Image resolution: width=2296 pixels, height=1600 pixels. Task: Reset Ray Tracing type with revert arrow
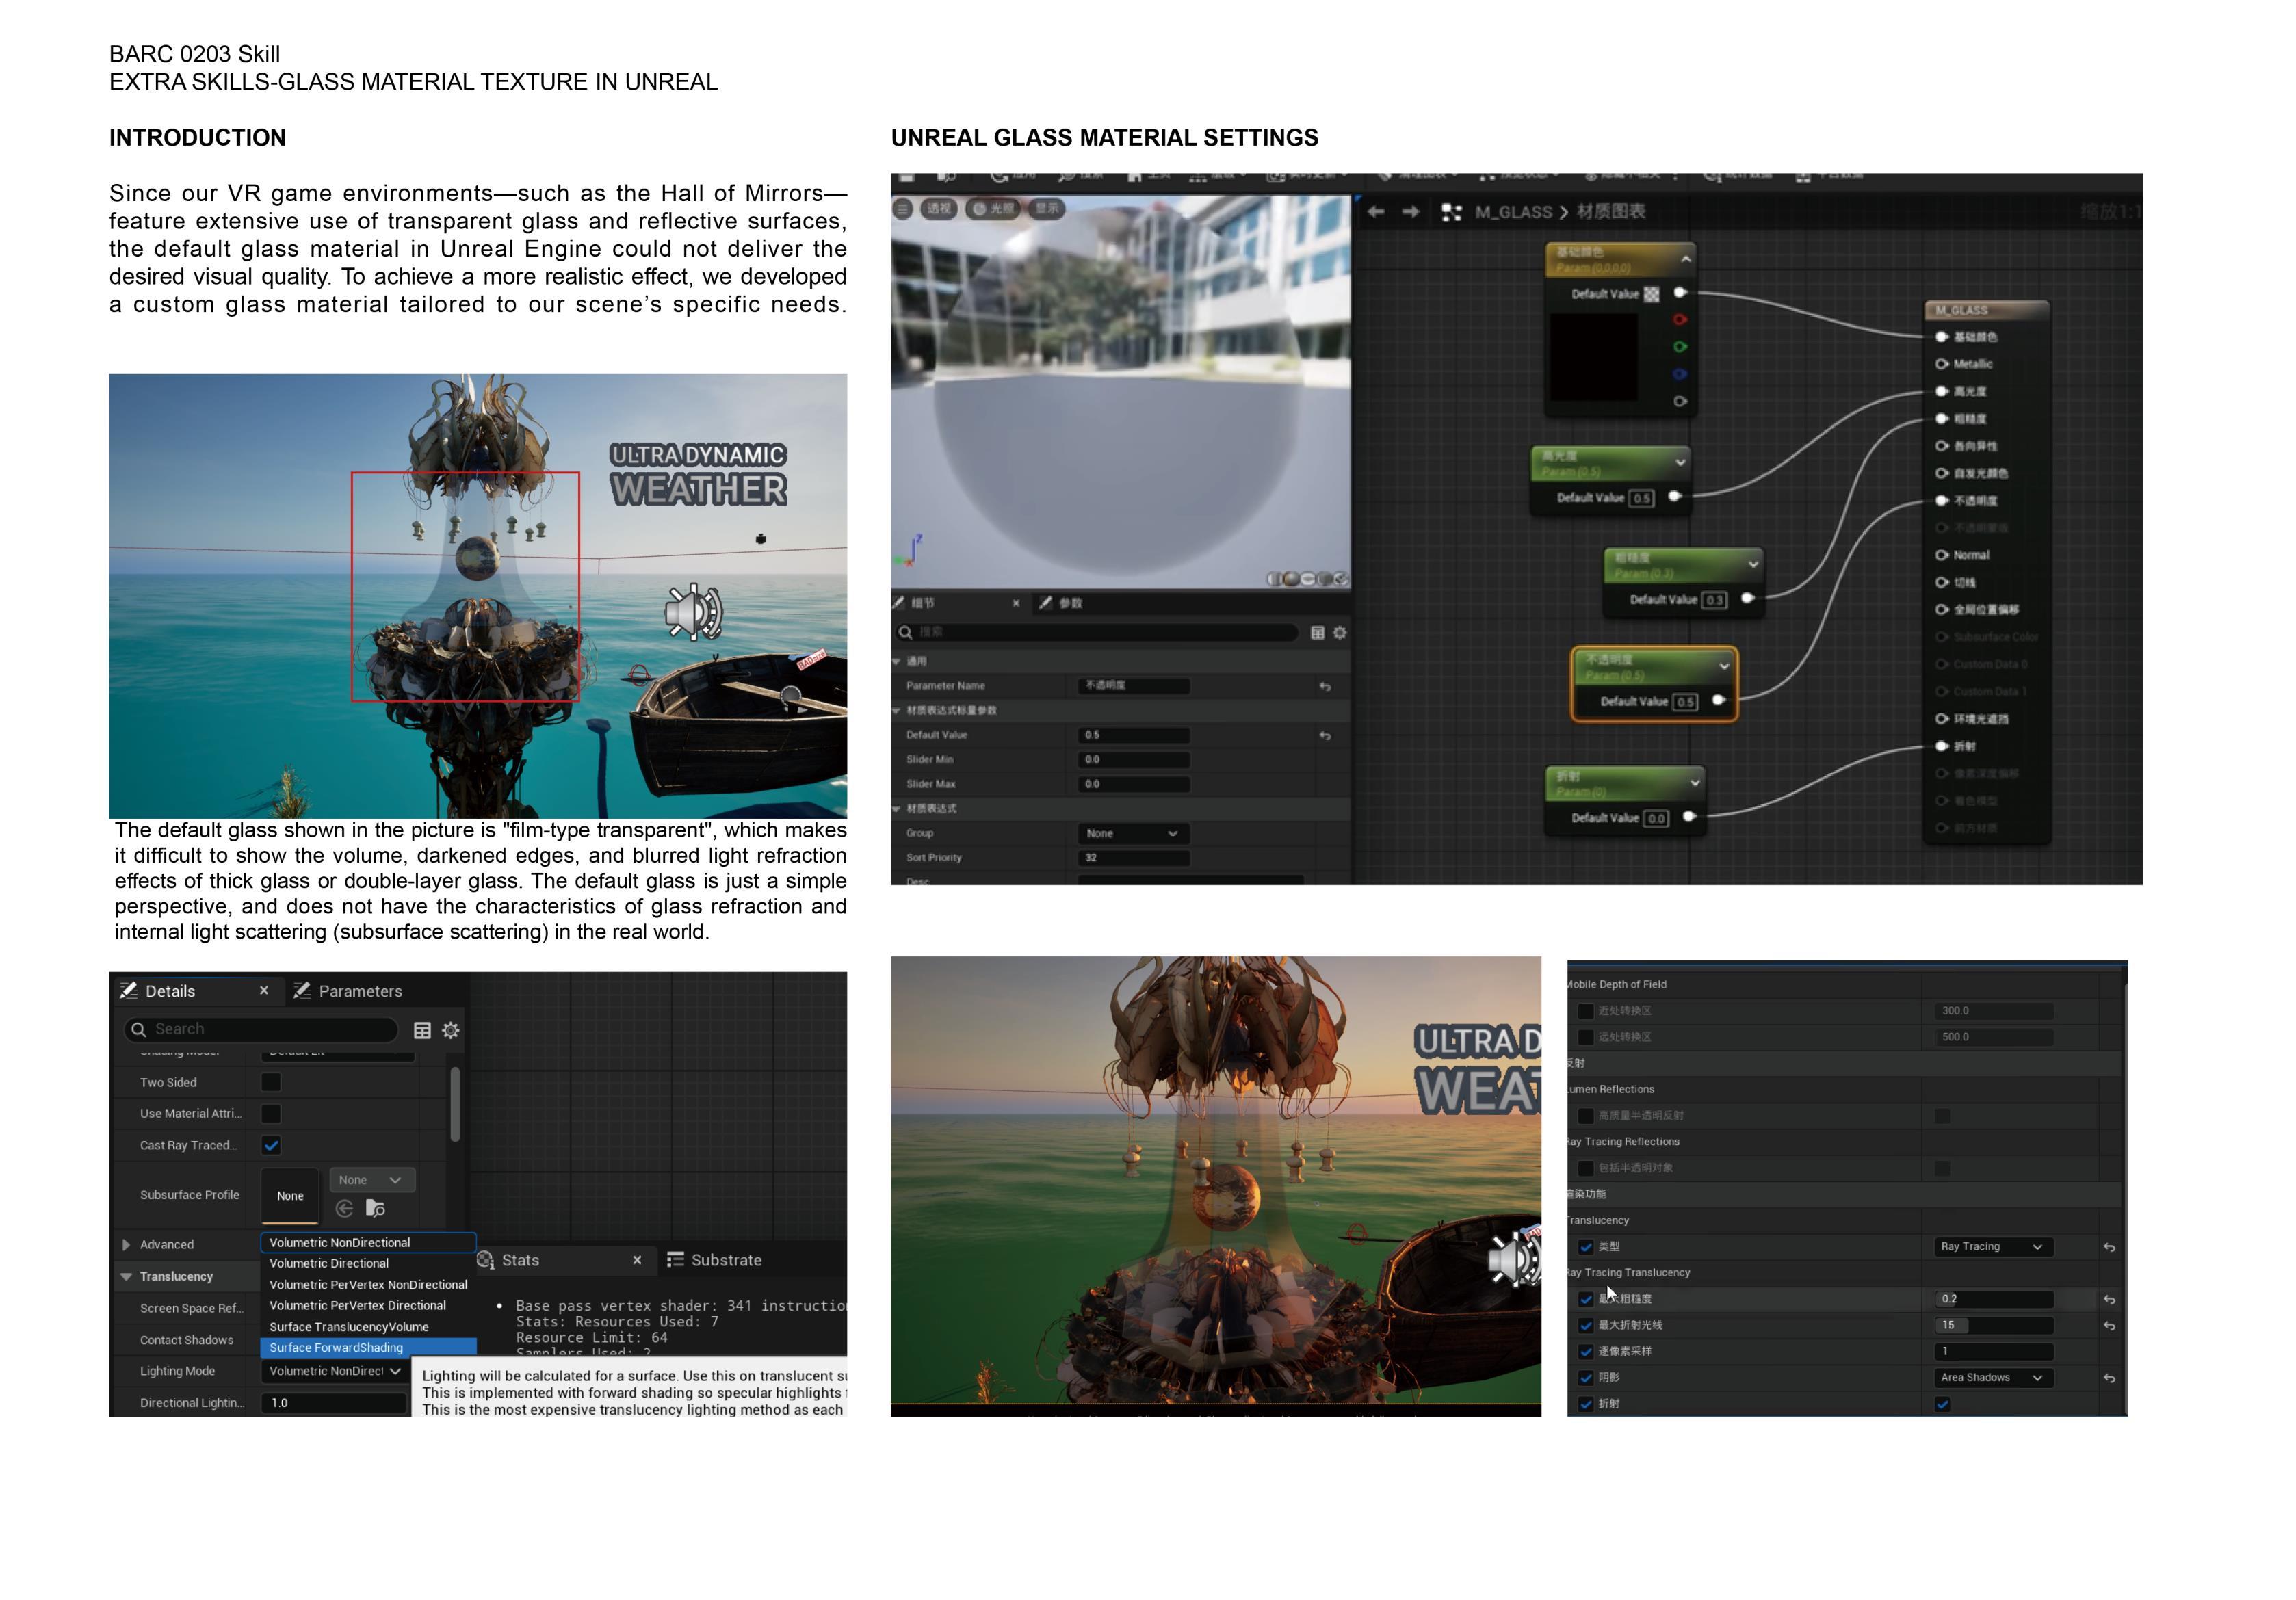pyautogui.click(x=2109, y=1247)
